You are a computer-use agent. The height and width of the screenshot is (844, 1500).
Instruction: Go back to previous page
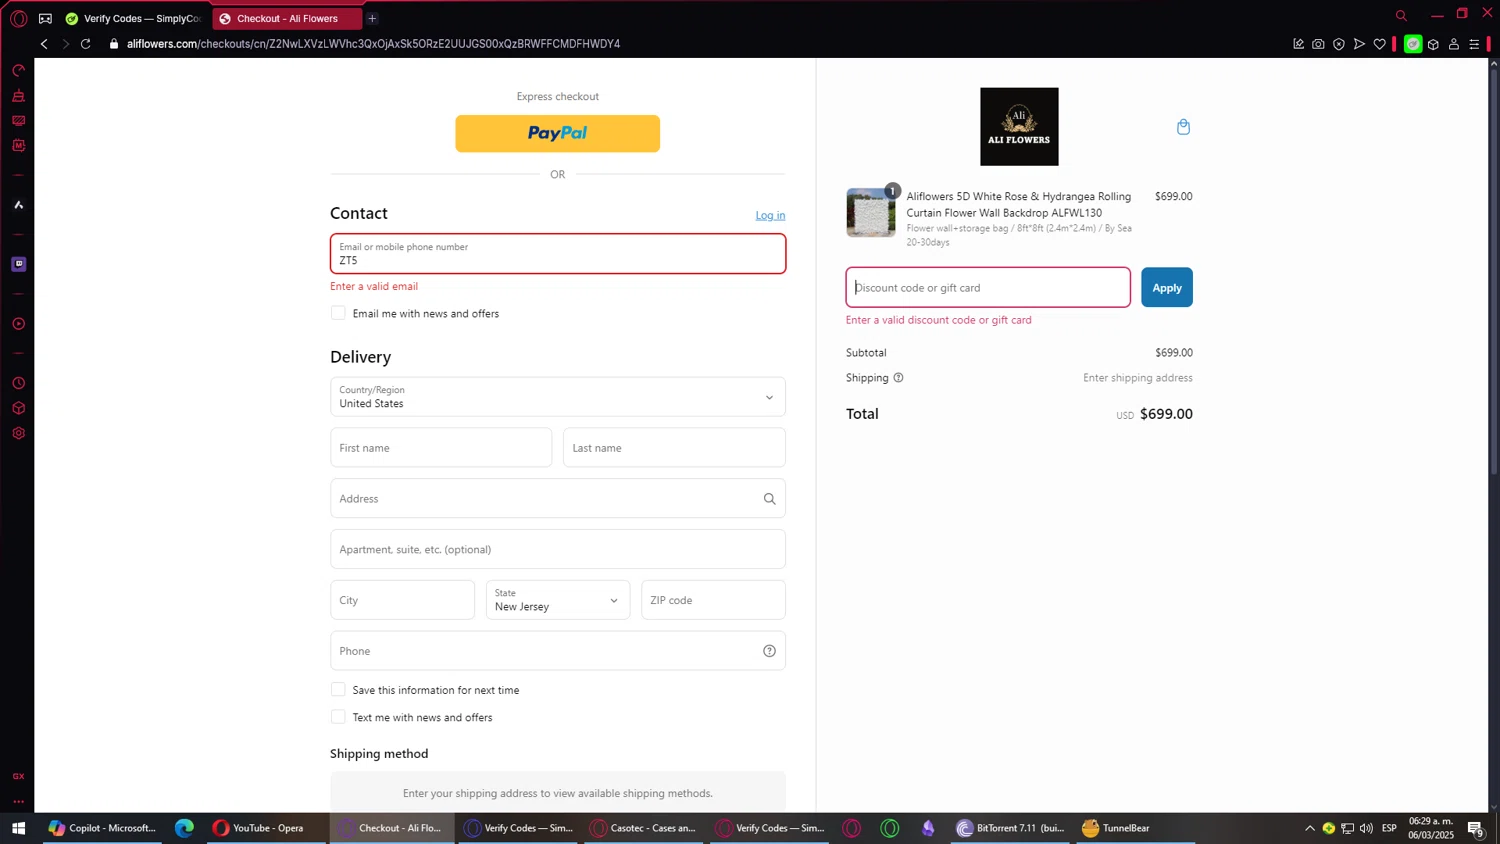pyautogui.click(x=44, y=44)
